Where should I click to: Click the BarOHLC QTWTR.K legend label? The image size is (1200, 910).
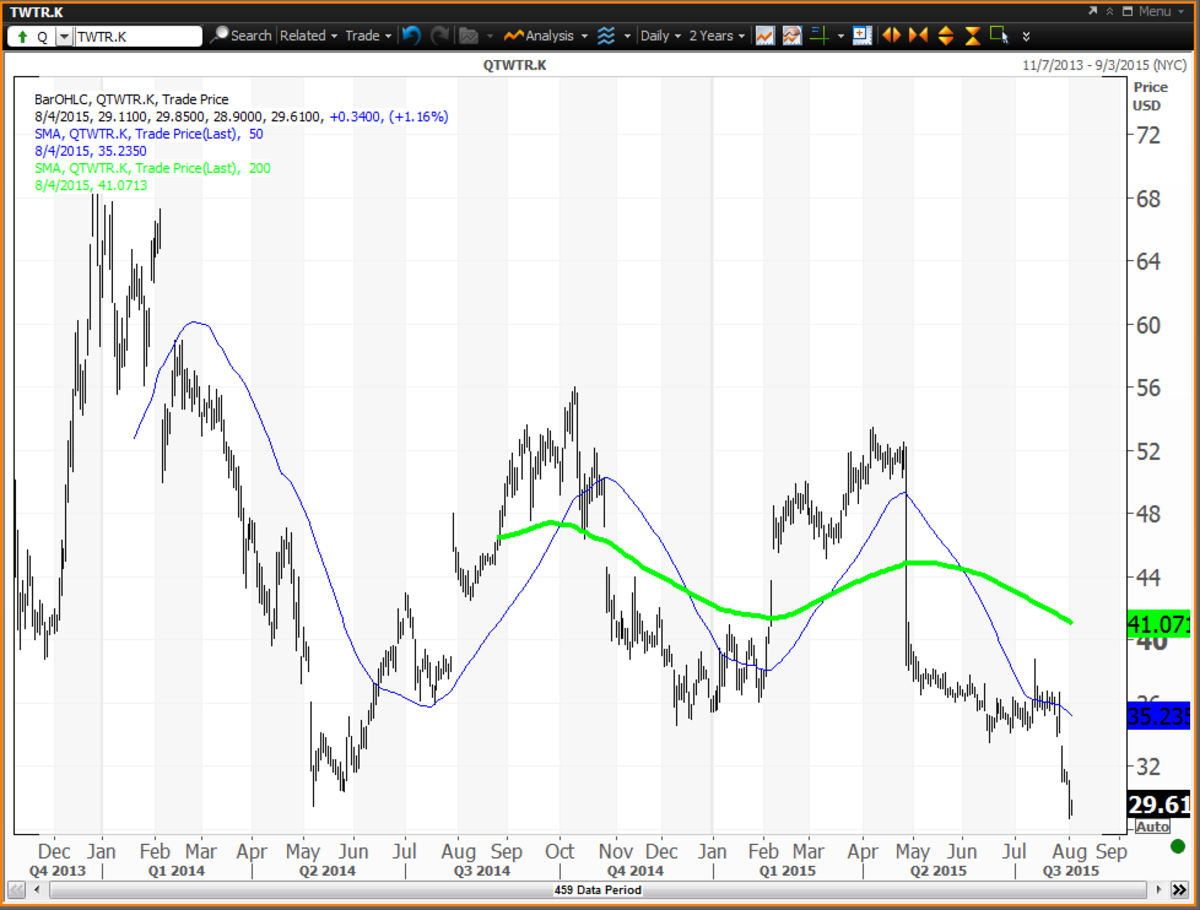point(132,99)
